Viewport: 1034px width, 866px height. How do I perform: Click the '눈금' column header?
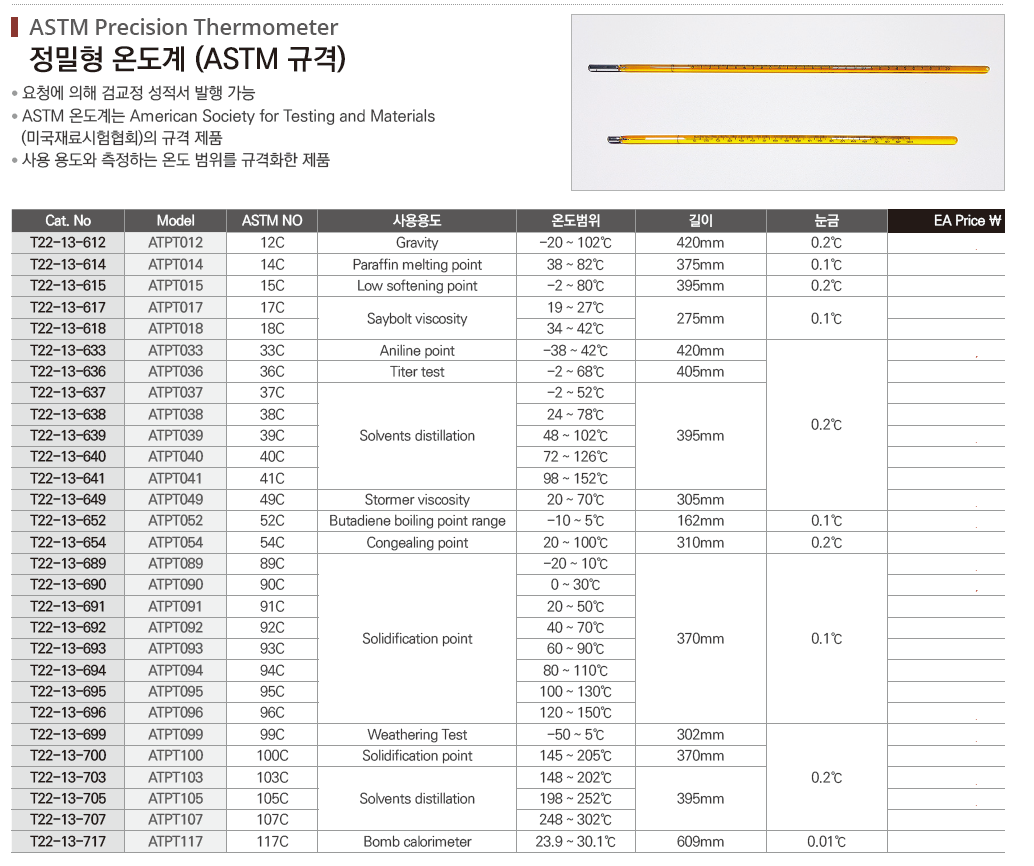click(x=826, y=221)
